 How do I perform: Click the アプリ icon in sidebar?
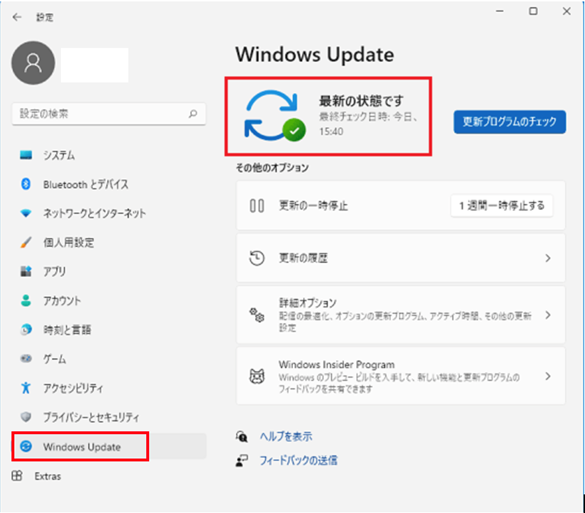coord(26,271)
